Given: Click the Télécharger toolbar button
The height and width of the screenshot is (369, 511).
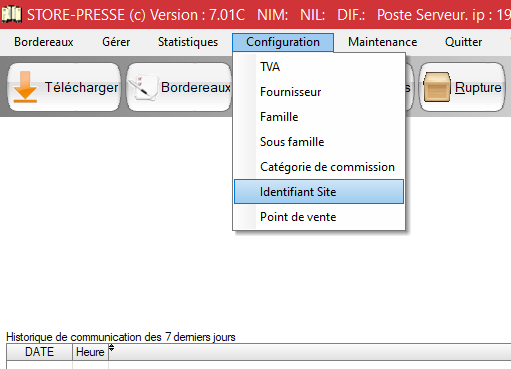Looking at the screenshot, I should [x=64, y=87].
